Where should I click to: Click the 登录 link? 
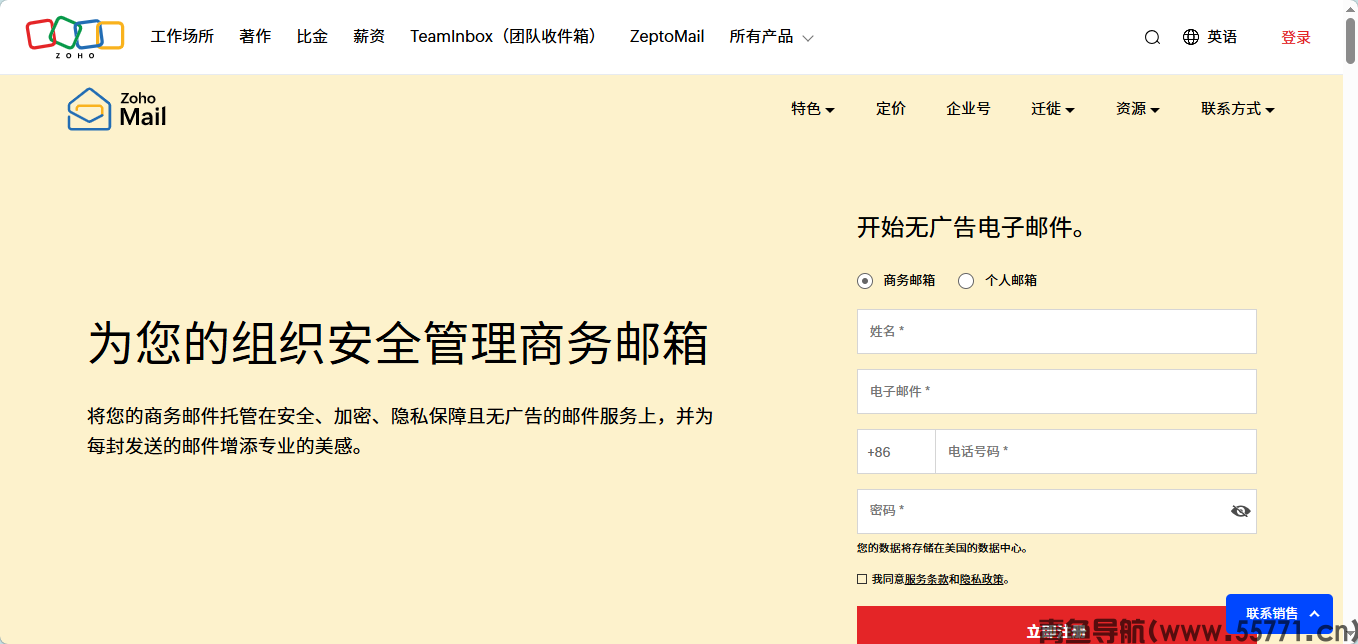[x=1296, y=38]
